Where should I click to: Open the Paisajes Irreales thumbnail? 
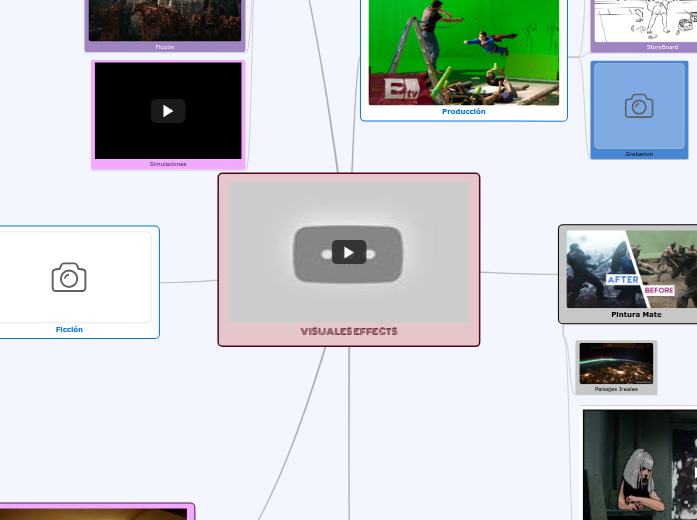point(616,363)
